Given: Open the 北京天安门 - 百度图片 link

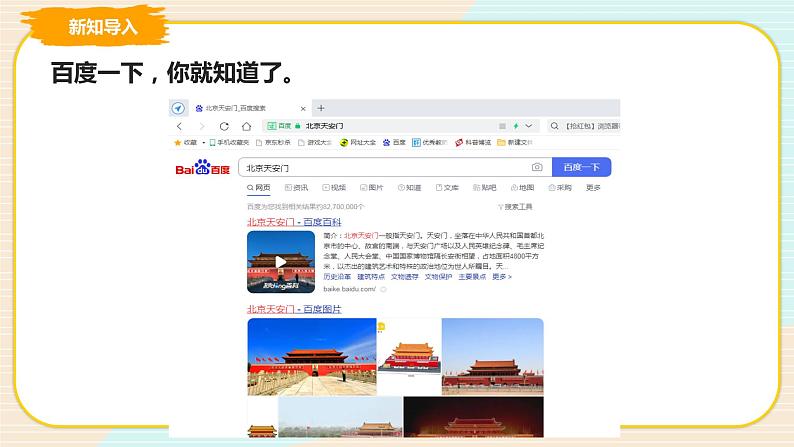Looking at the screenshot, I should [294, 310].
